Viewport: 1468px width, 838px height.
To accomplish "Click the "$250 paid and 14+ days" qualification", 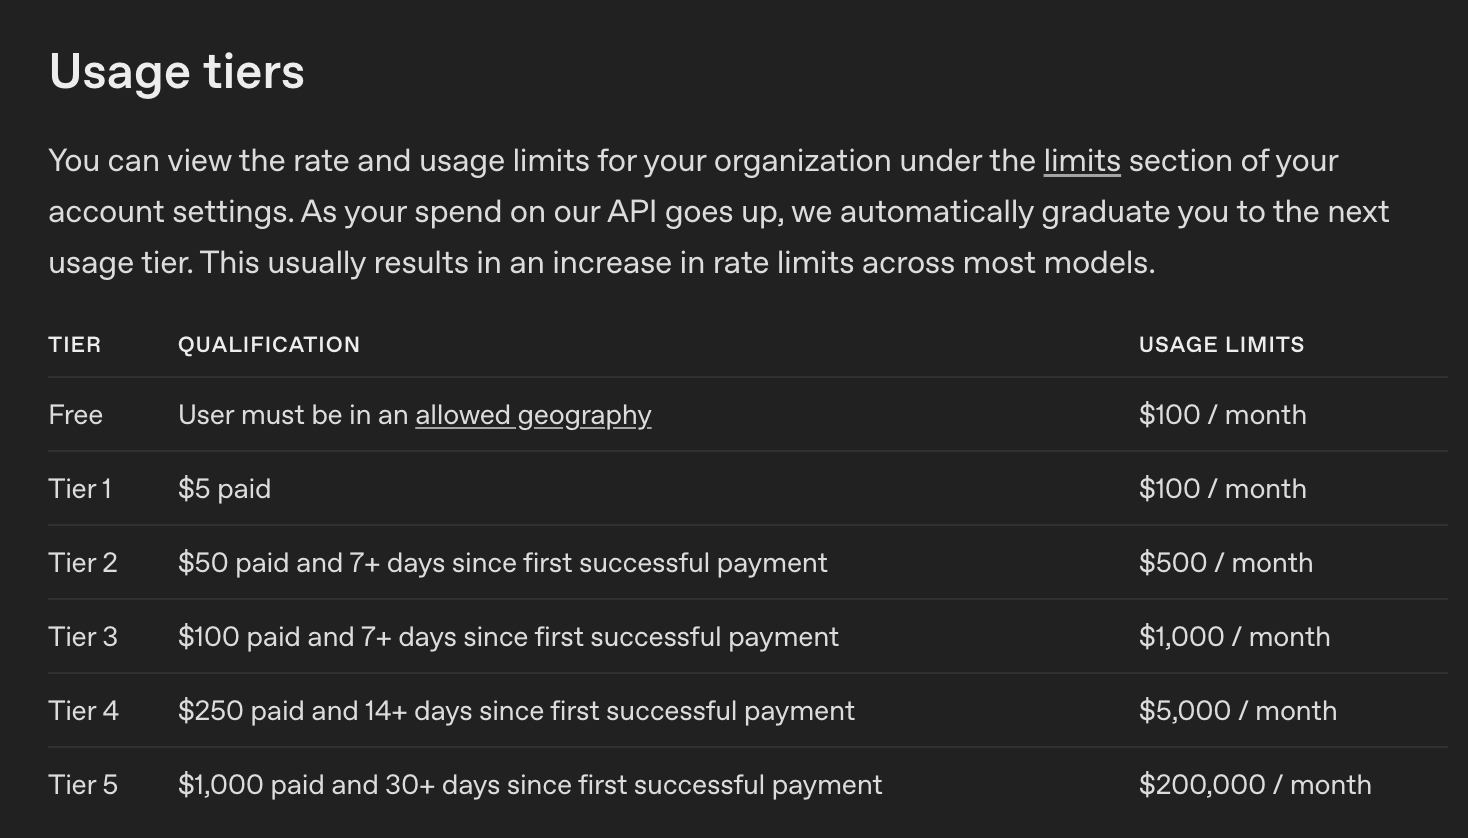I will tap(516, 711).
